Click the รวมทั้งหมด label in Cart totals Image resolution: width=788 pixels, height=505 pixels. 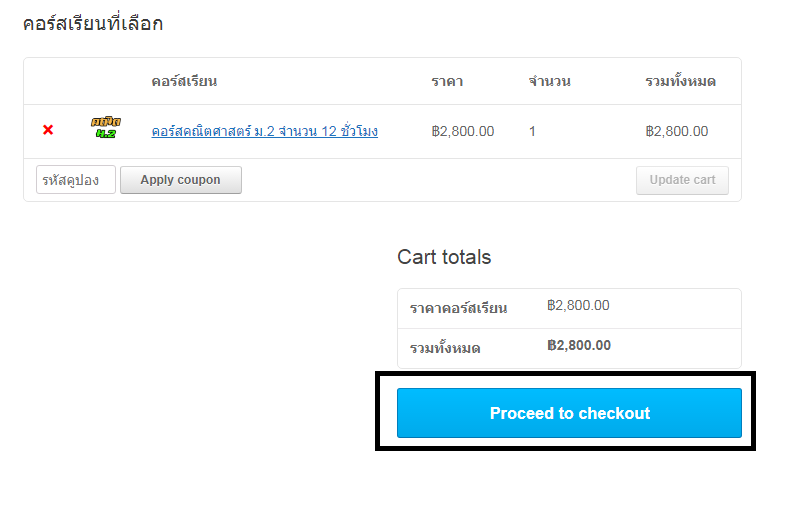click(x=445, y=348)
